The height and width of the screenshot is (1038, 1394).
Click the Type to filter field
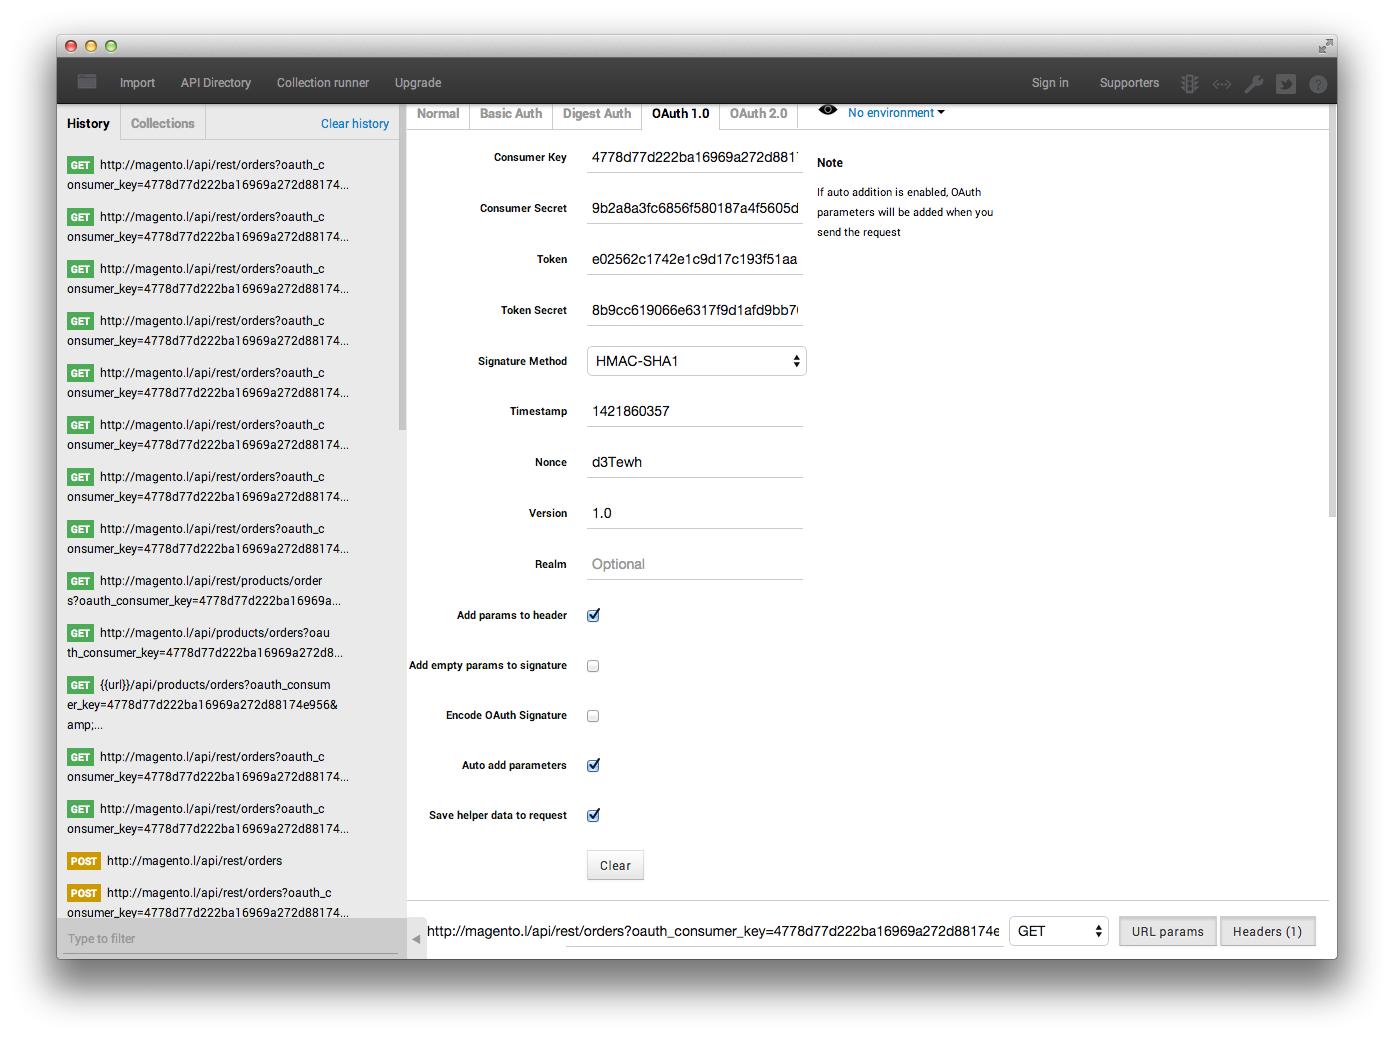[230, 938]
